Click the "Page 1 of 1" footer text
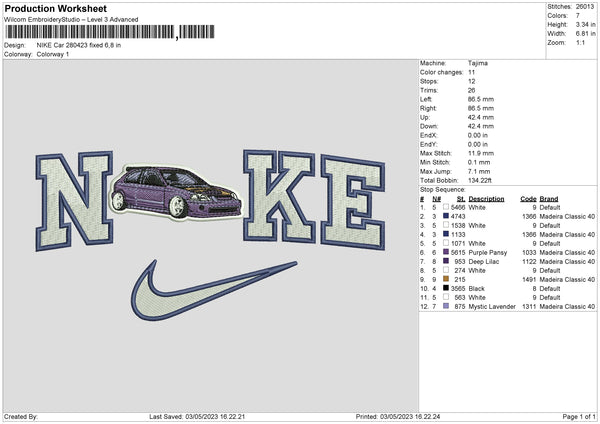 click(x=579, y=417)
